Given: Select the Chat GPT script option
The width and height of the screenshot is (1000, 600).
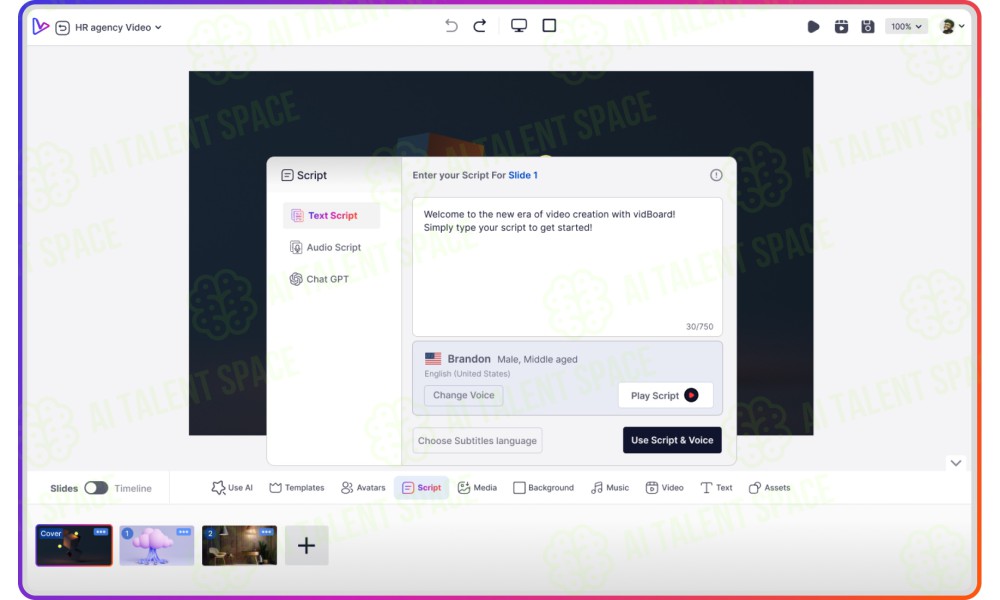Looking at the screenshot, I should pyautogui.click(x=320, y=279).
